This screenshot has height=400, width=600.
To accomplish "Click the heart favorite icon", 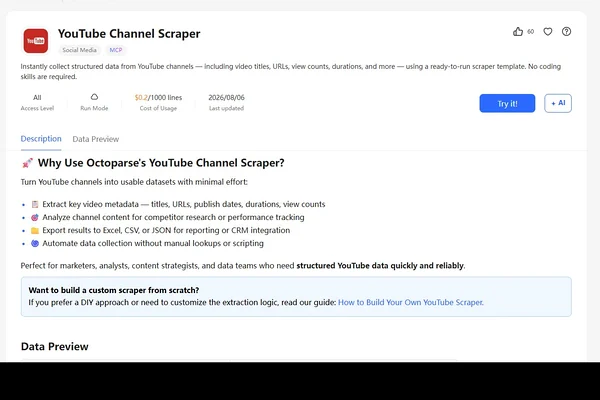I will tap(548, 31).
